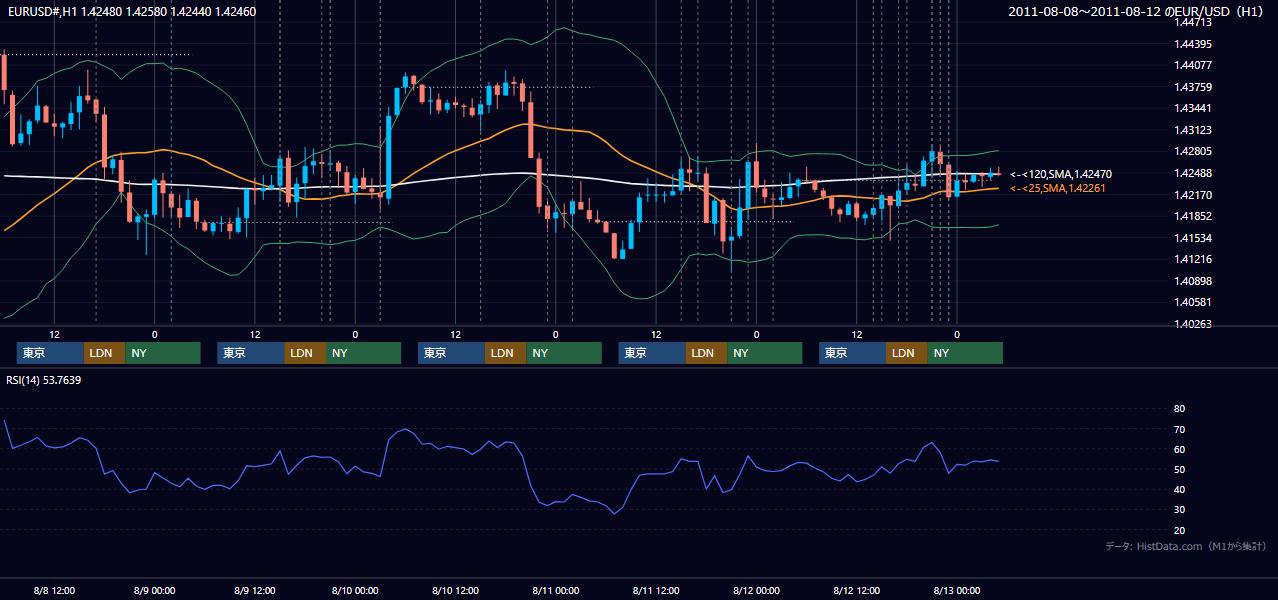Viewport: 1278px width, 600px height.
Task: Click RSI scale value 20
Action: point(1179,530)
